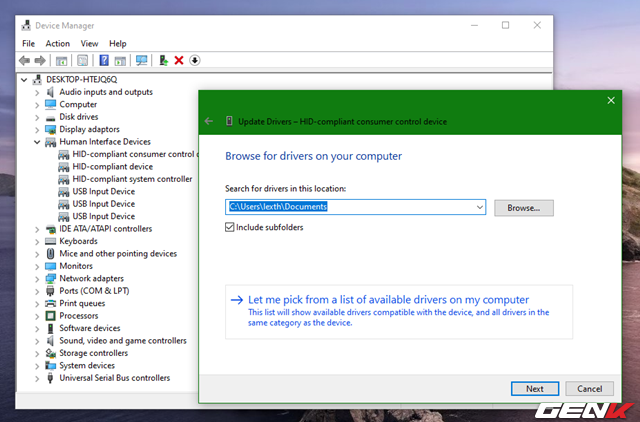Select HID-compliant consumer control device
640x422 pixels.
click(x=135, y=154)
